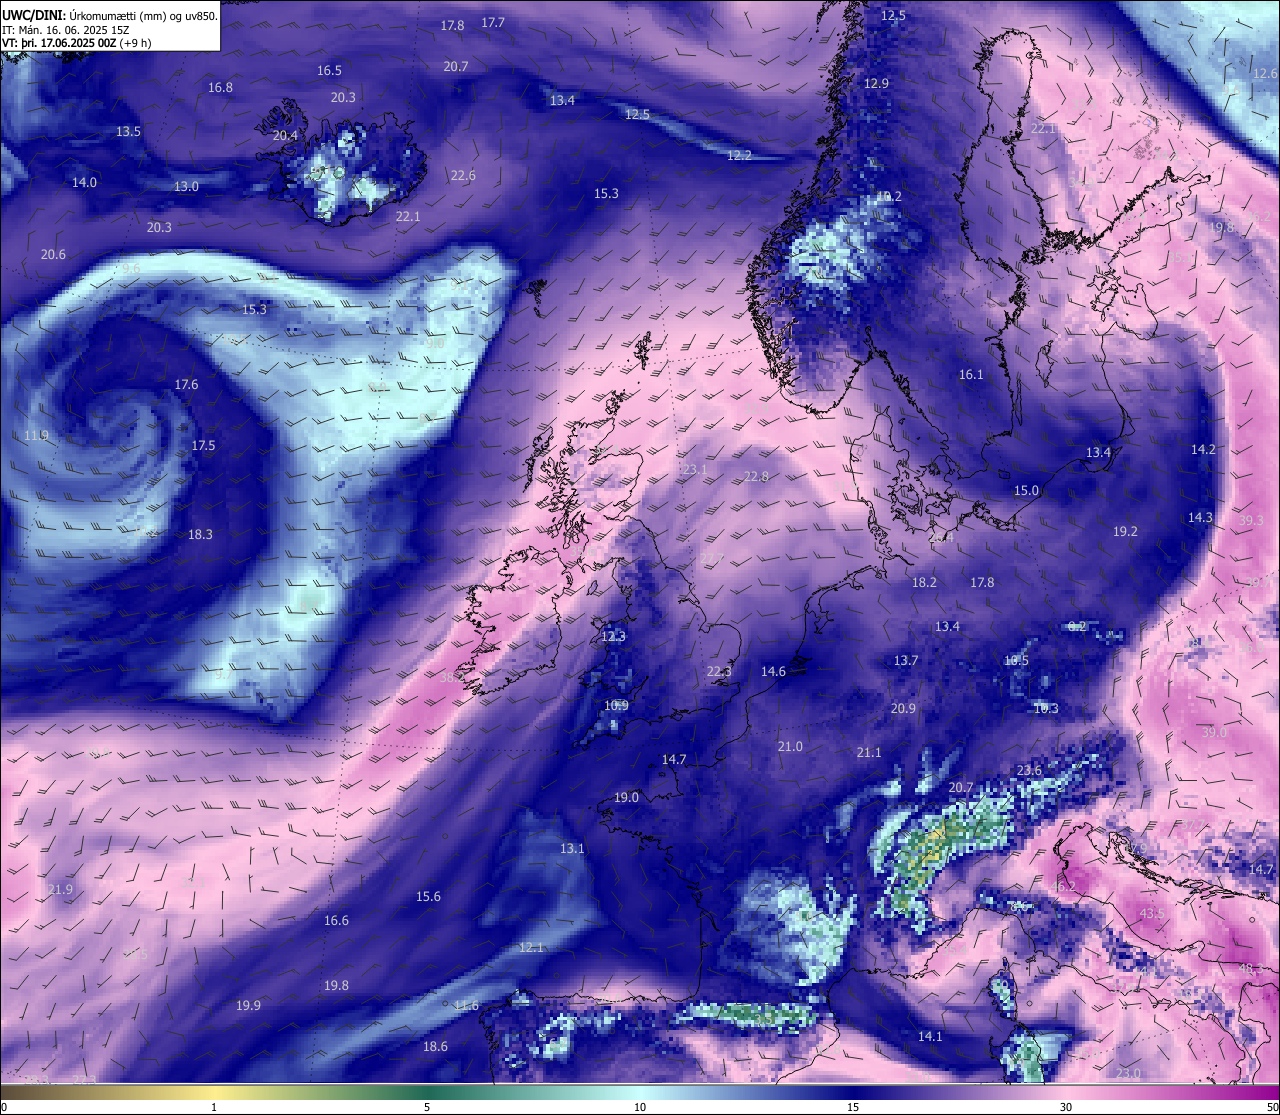Click the map value 15.0
This screenshot has height=1115, width=1280.
coord(1026,490)
